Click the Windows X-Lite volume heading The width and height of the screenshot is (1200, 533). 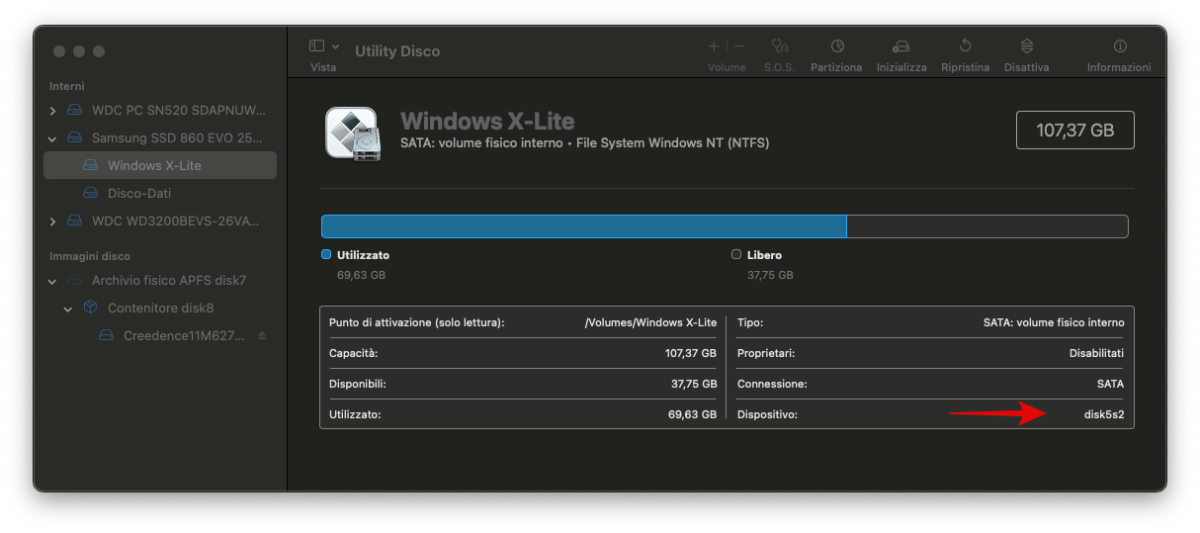[x=487, y=122]
